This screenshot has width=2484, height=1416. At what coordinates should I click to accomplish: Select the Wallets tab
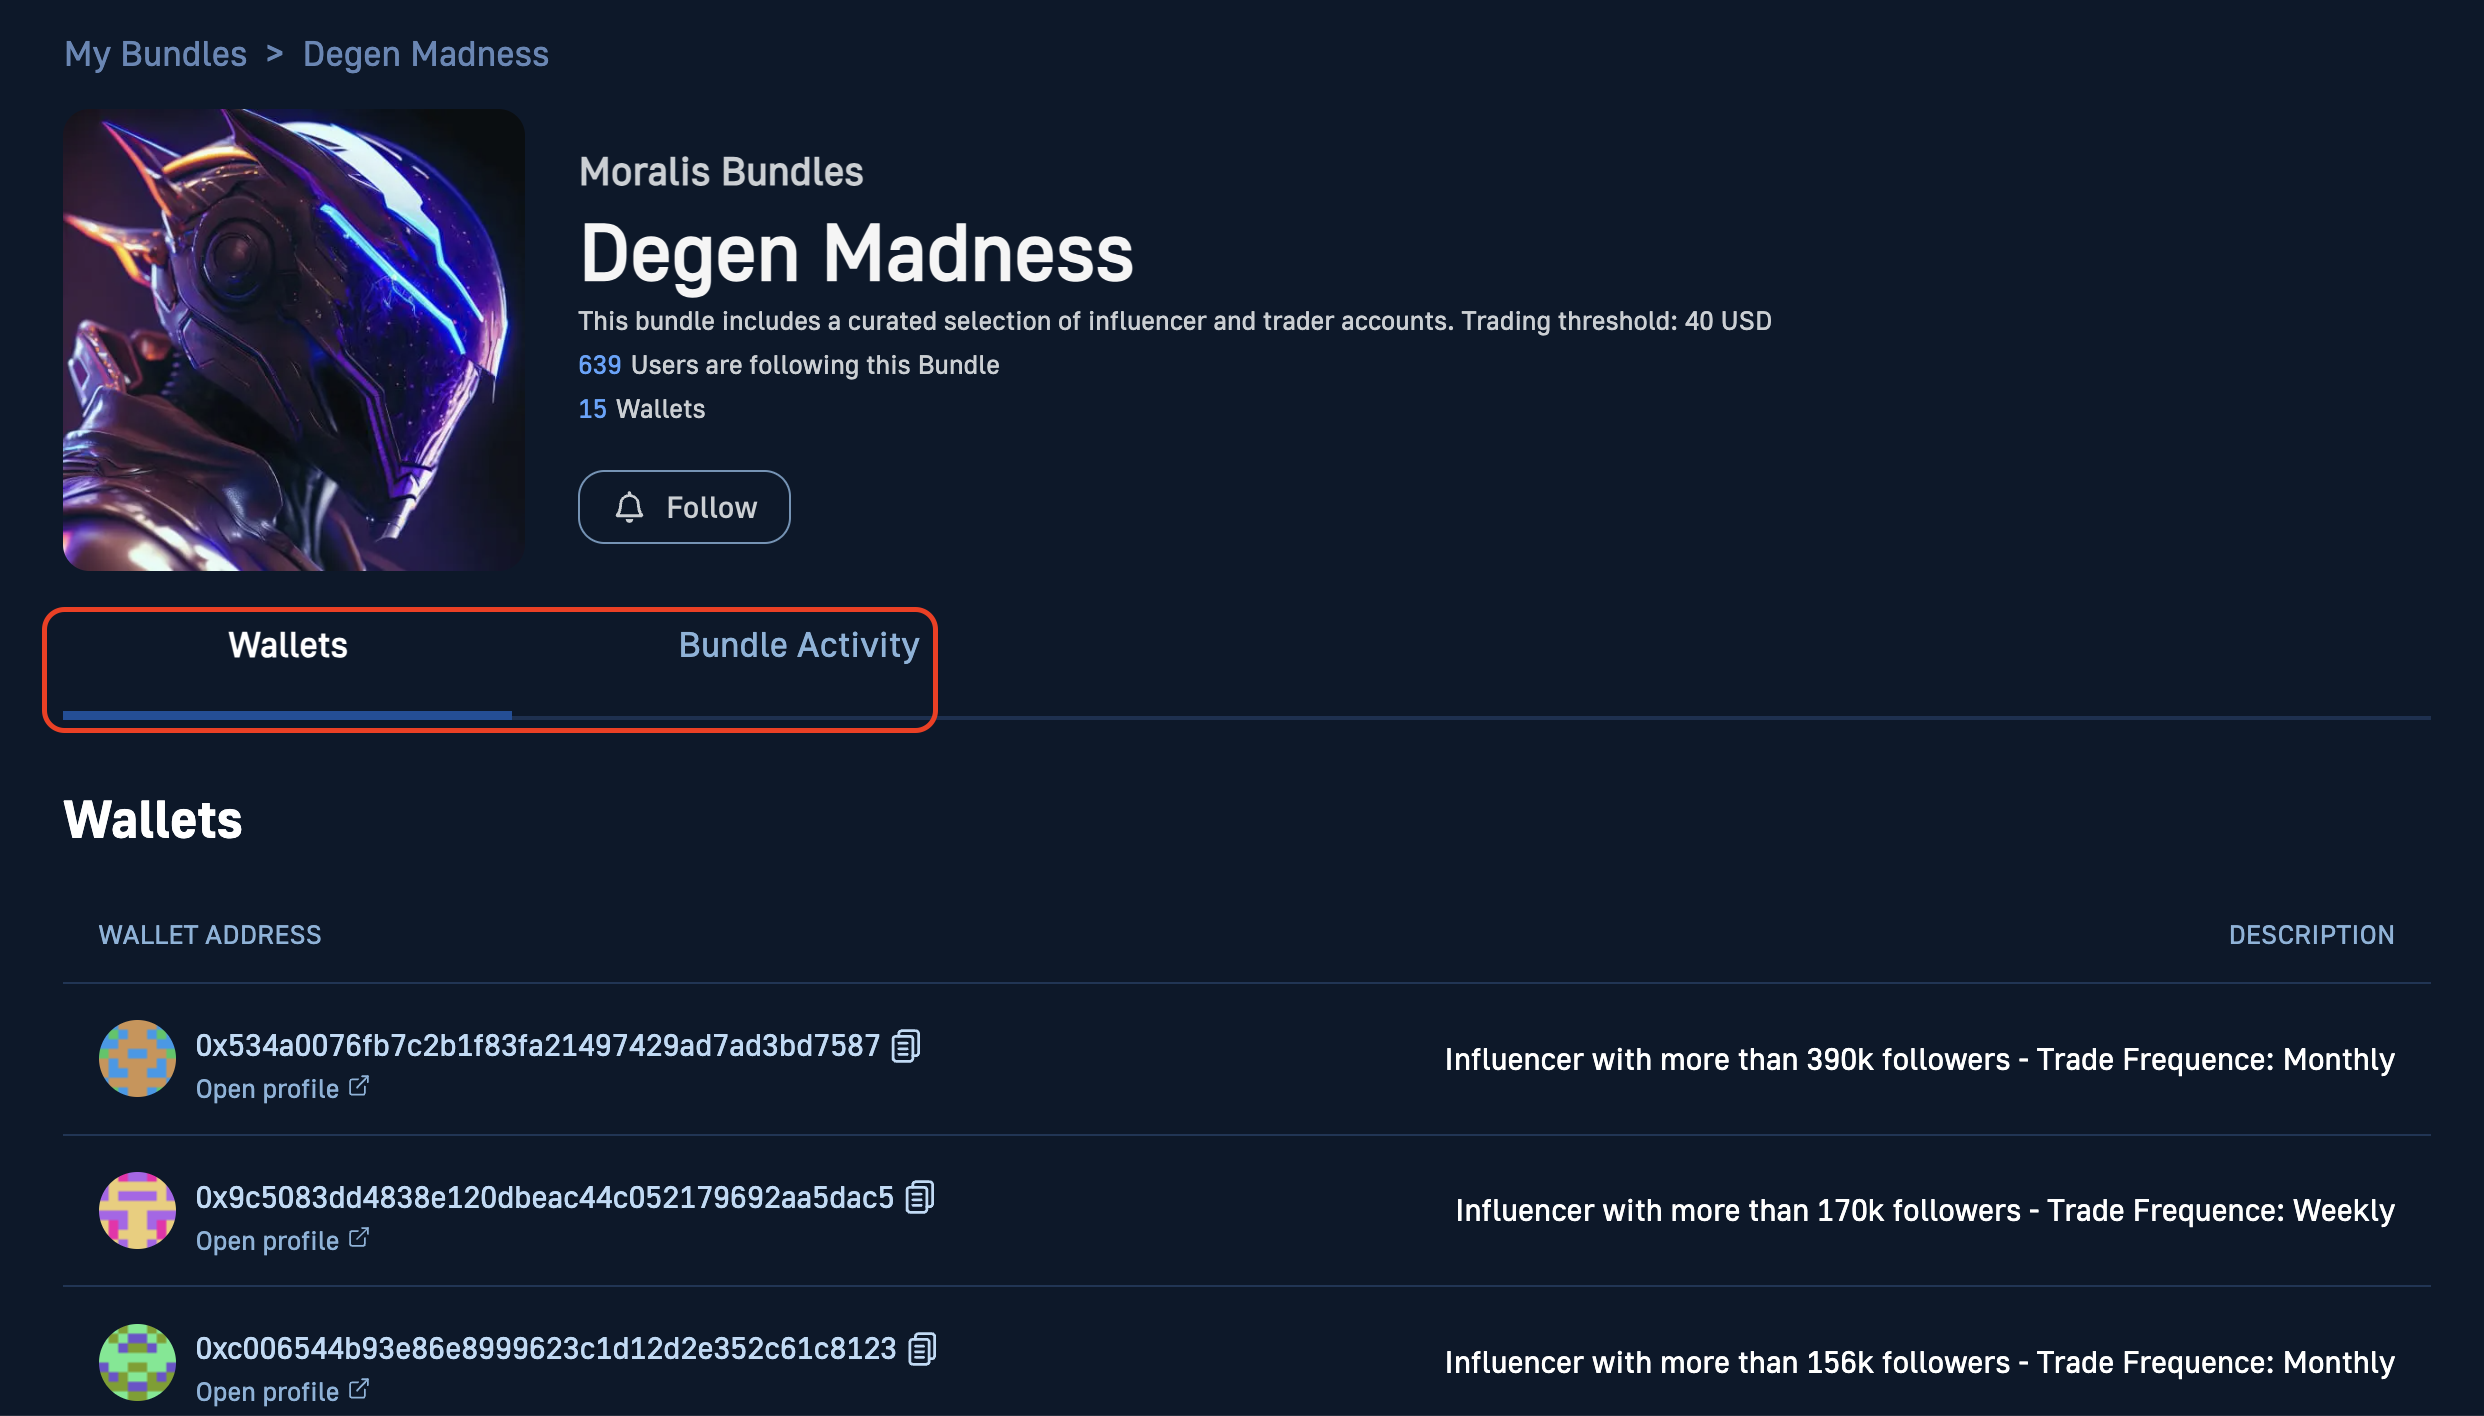pyautogui.click(x=287, y=646)
